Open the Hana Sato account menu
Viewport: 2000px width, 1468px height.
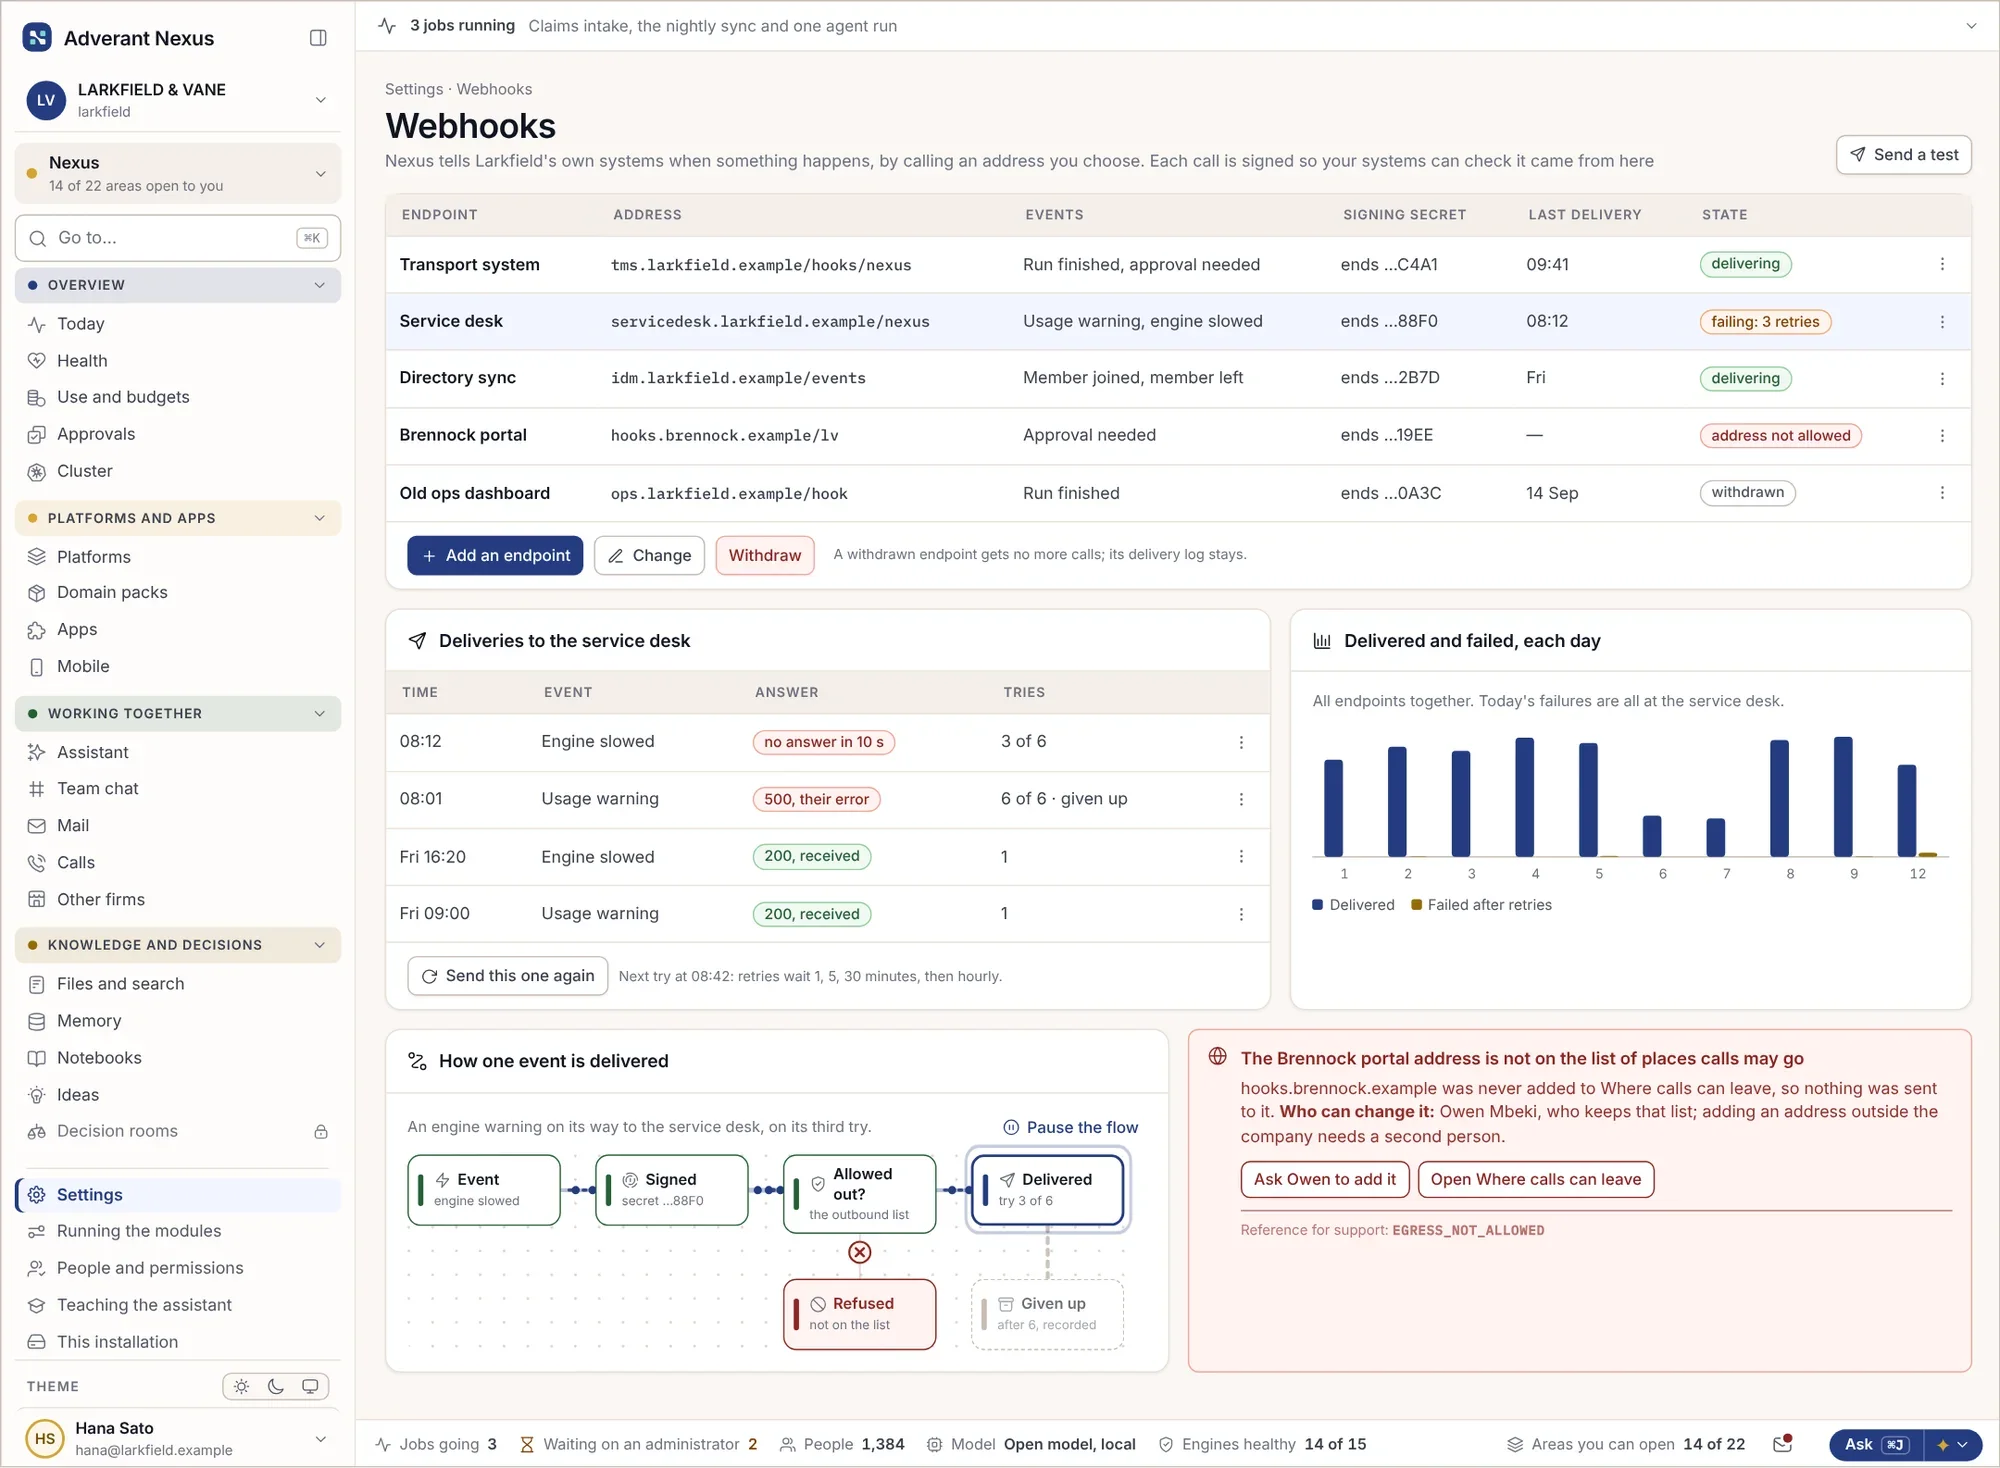pos(178,1438)
